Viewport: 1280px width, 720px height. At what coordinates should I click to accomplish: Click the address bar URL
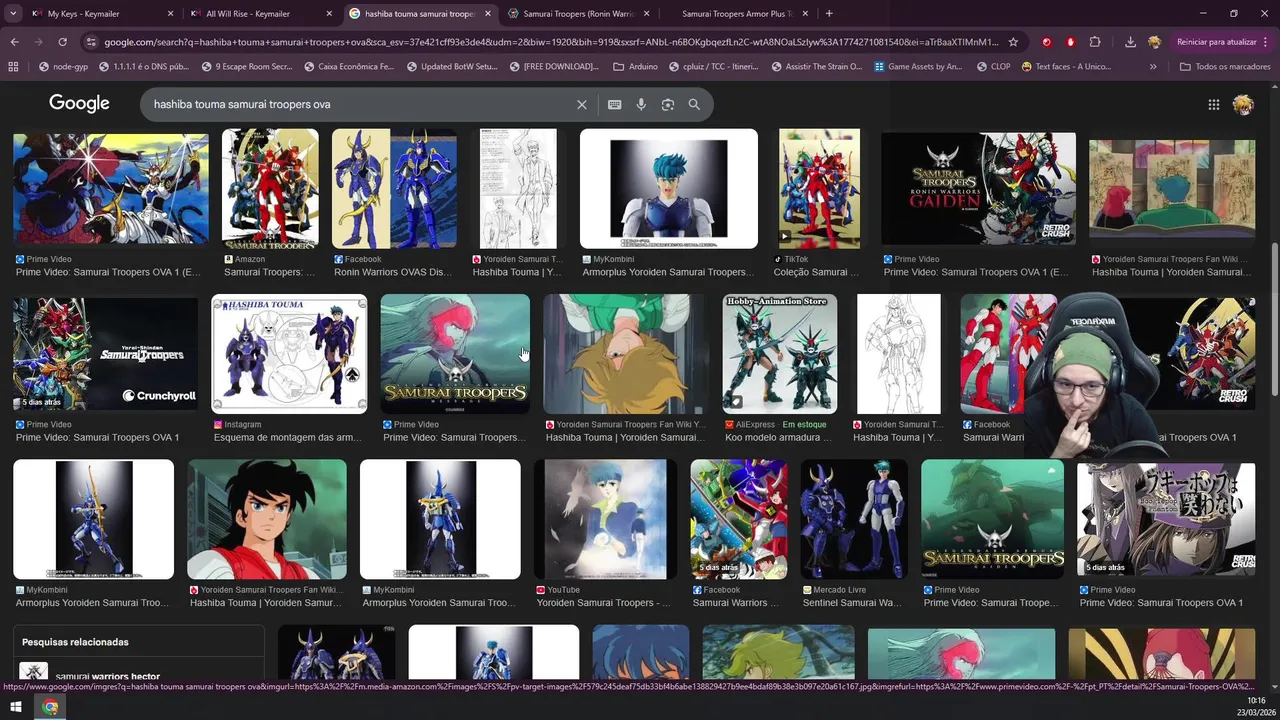pos(550,42)
